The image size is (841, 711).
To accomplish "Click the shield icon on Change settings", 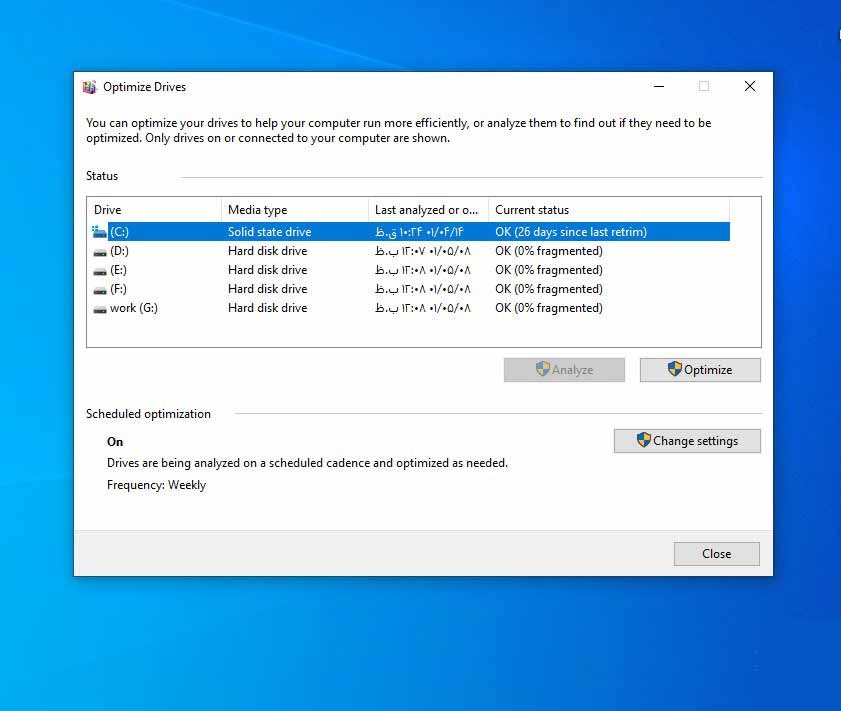I will 644,441.
